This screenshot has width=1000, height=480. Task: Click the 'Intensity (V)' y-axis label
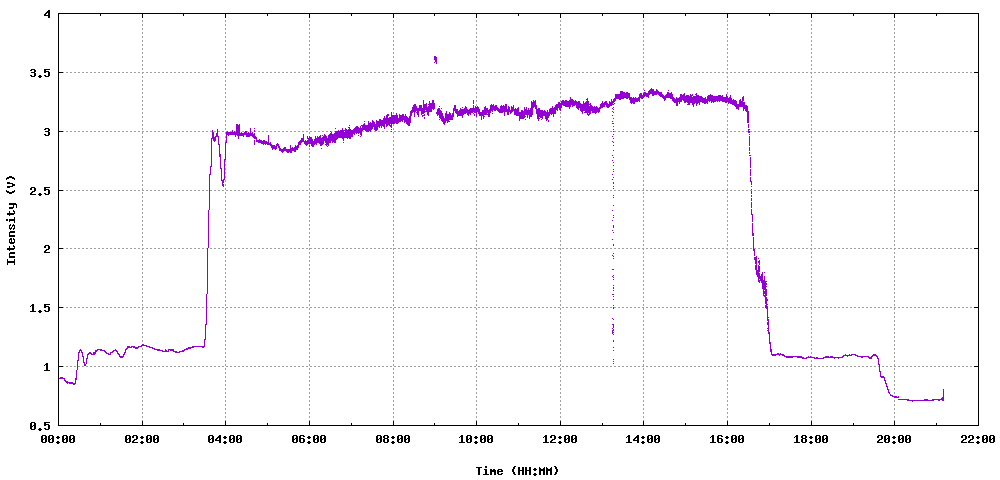pyautogui.click(x=11, y=220)
